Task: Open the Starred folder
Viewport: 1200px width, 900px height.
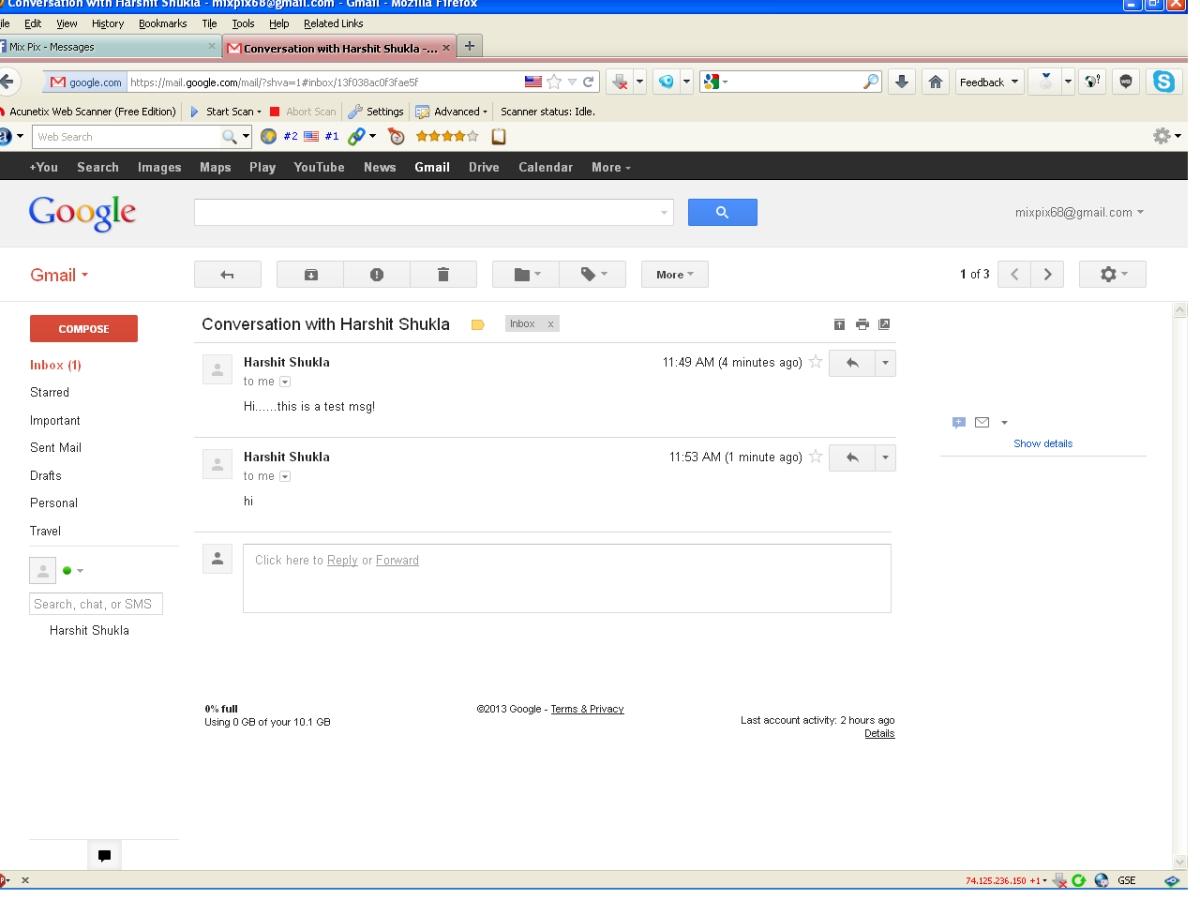Action: (x=50, y=393)
